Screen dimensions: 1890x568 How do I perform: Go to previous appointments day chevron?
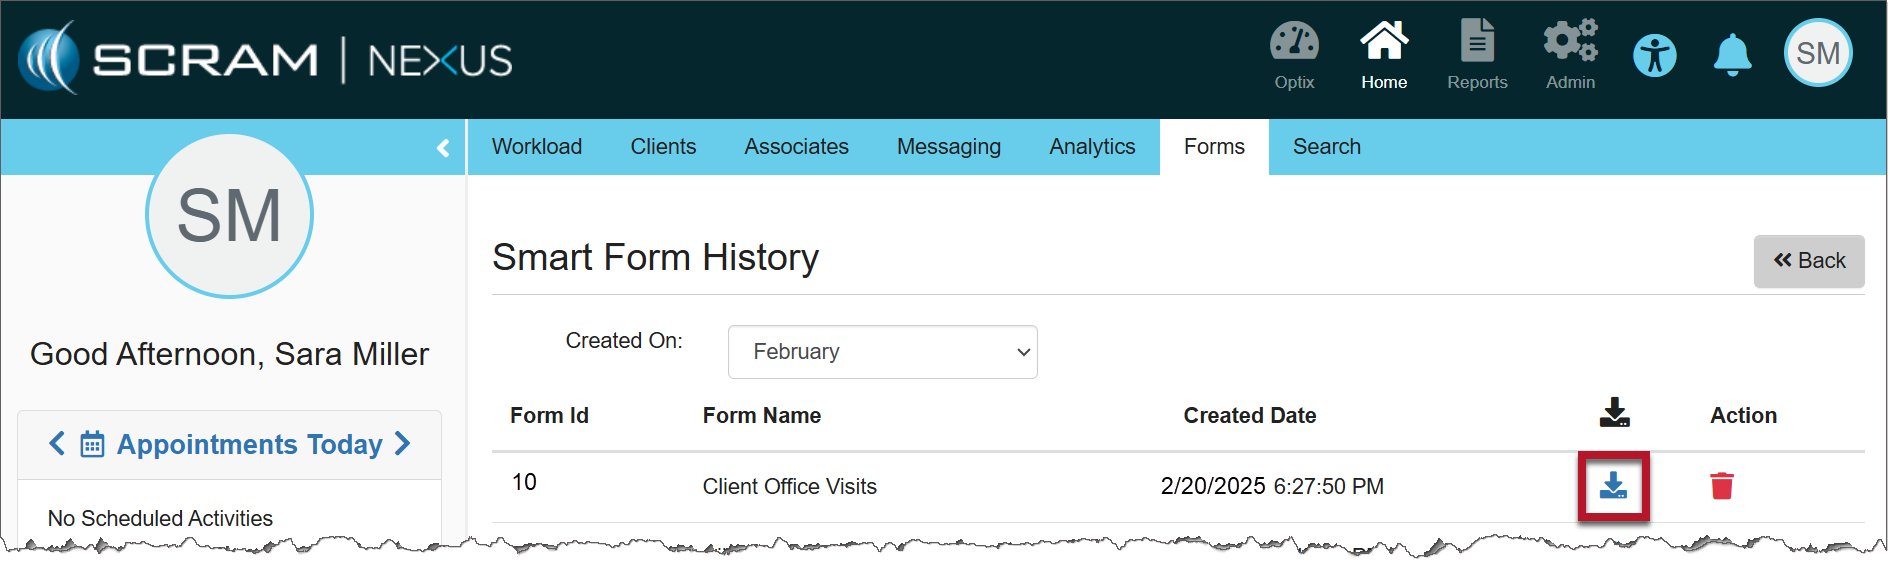click(57, 444)
